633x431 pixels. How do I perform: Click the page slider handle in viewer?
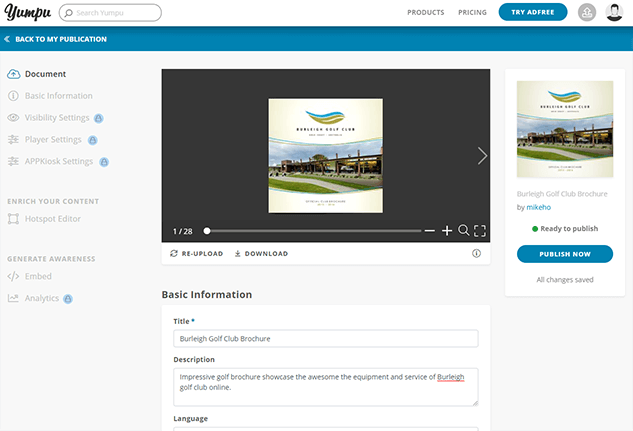click(207, 231)
